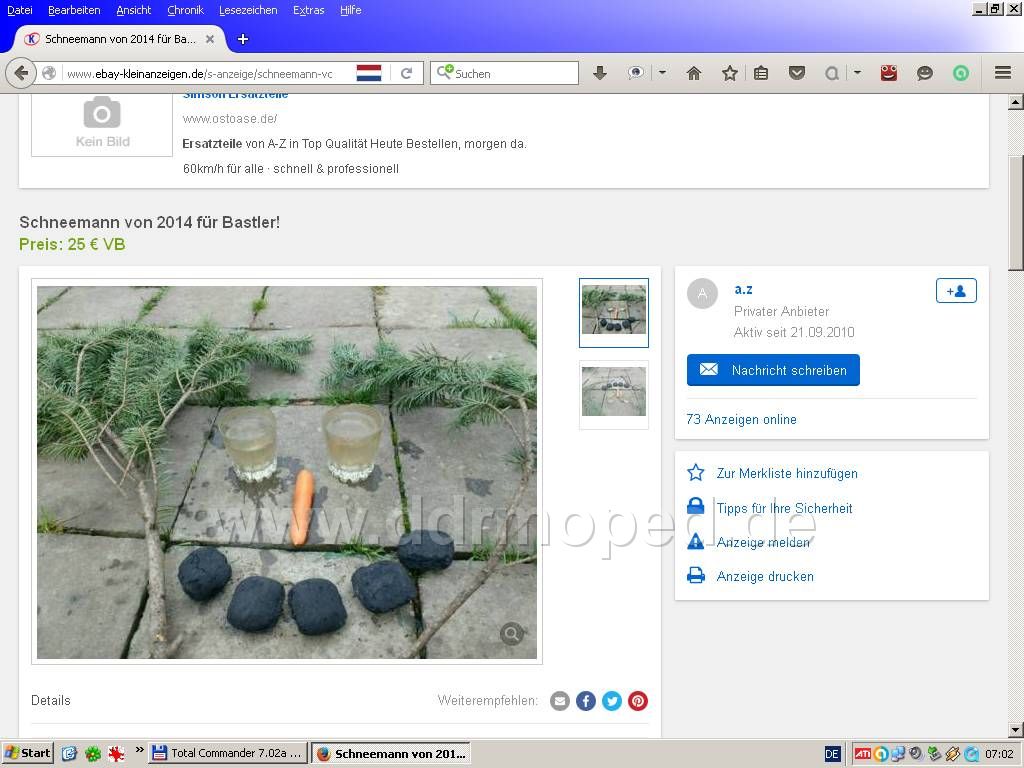Share the ad on Twitter

[x=612, y=701]
